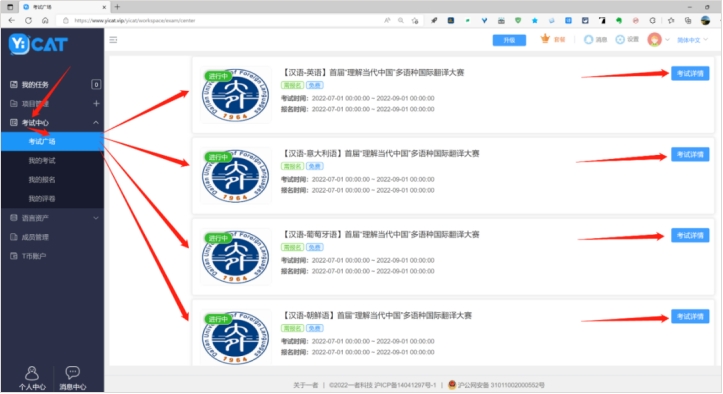Click the YiCAT logo
Image resolution: width=723 pixels, height=394 pixels.
38,44
